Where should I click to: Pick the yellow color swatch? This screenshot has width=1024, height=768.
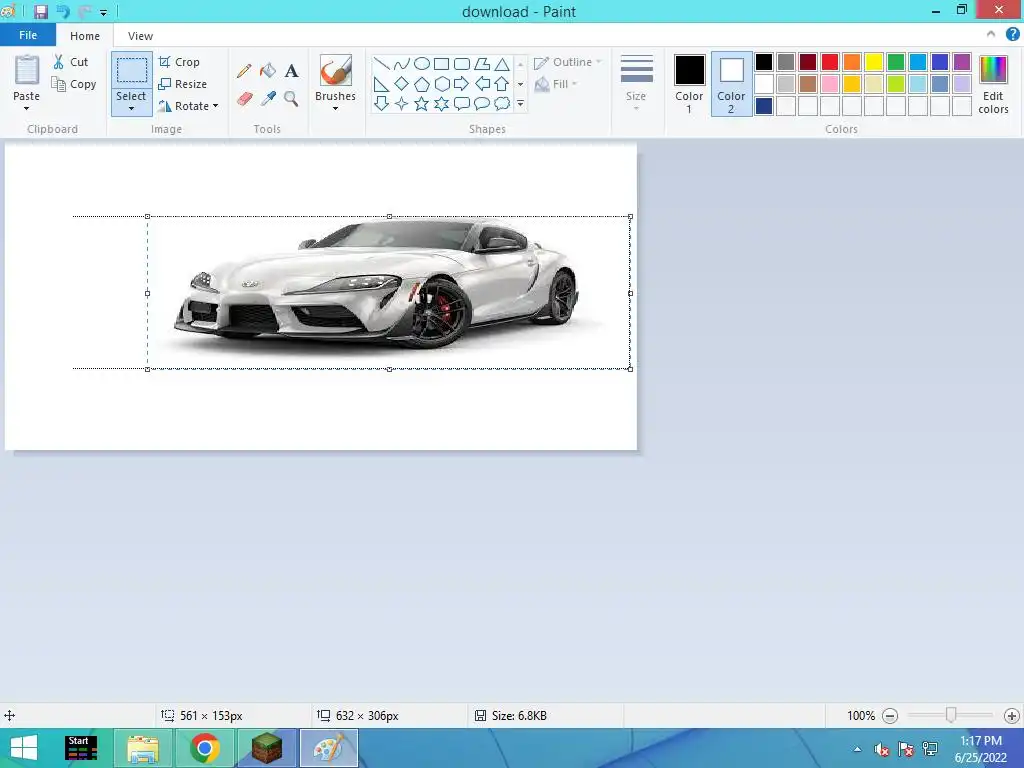pyautogui.click(x=874, y=62)
